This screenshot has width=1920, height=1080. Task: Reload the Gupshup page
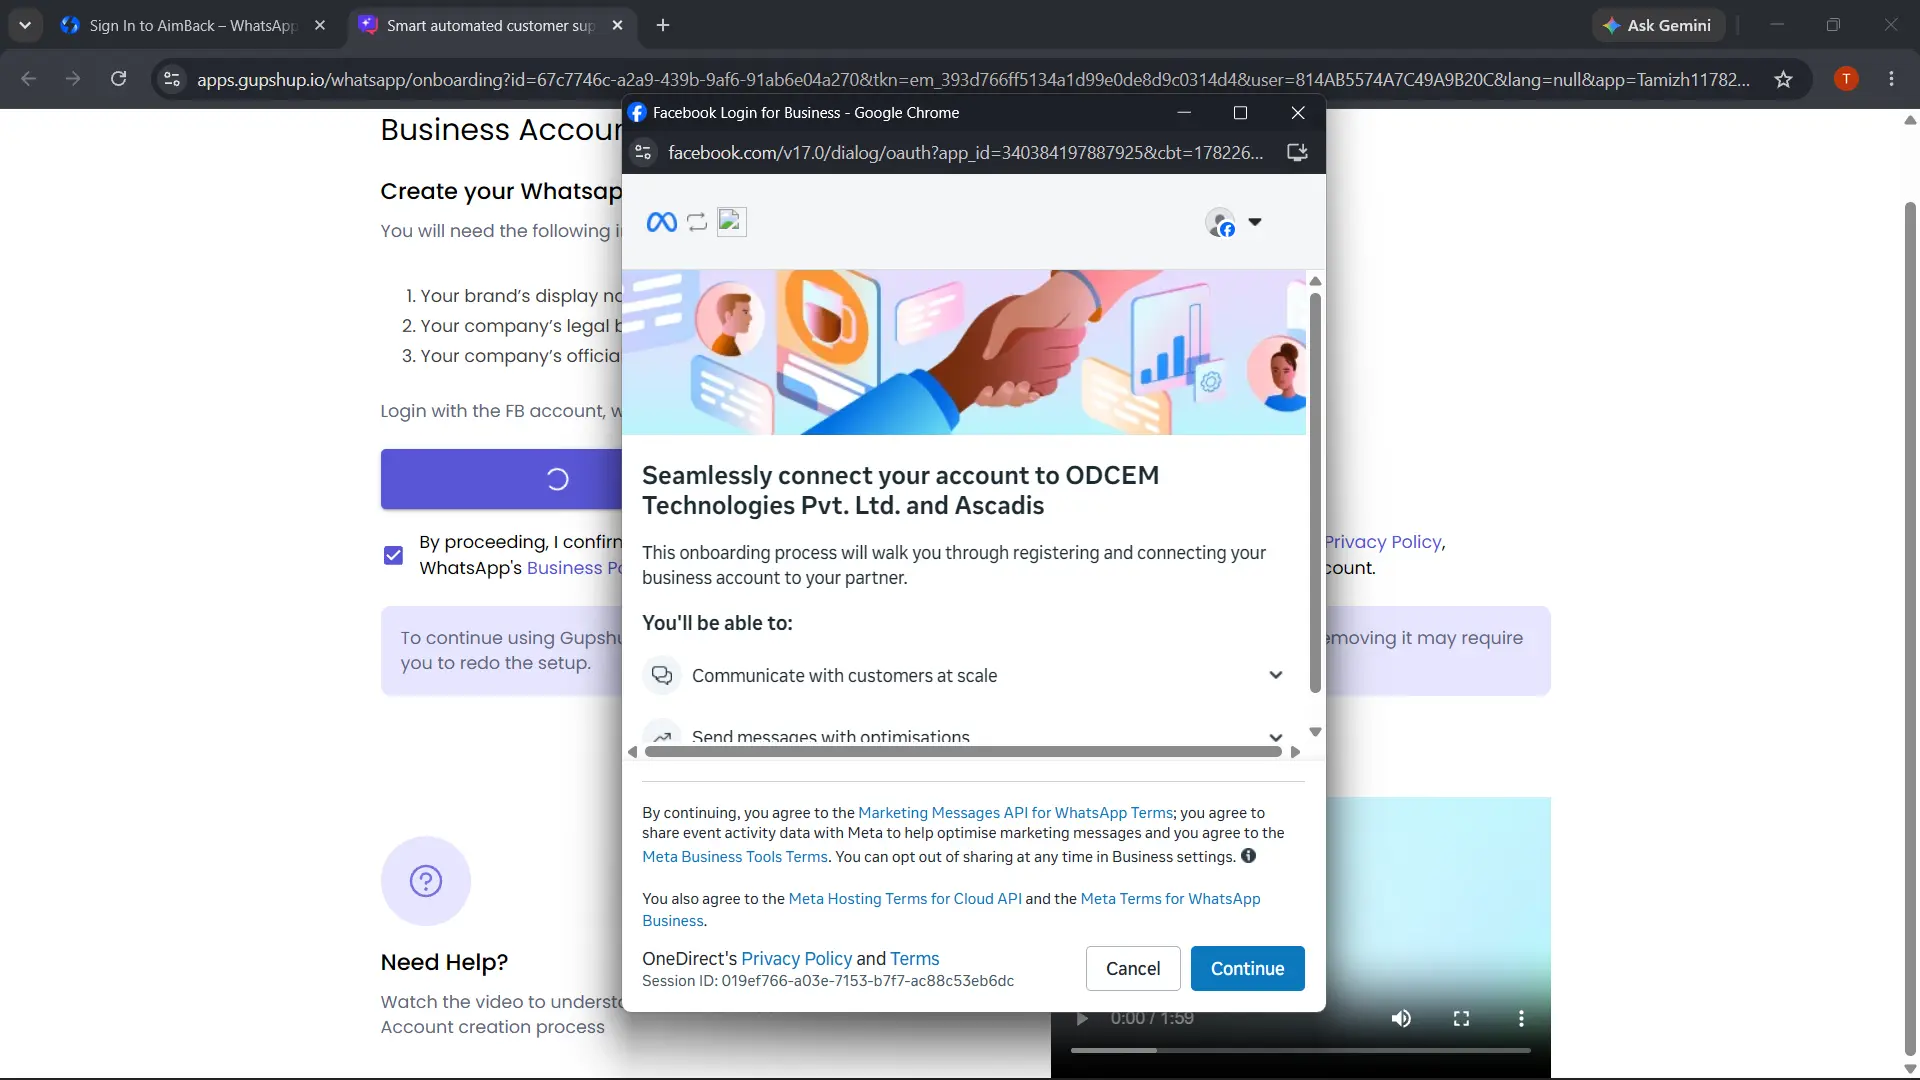(x=118, y=79)
